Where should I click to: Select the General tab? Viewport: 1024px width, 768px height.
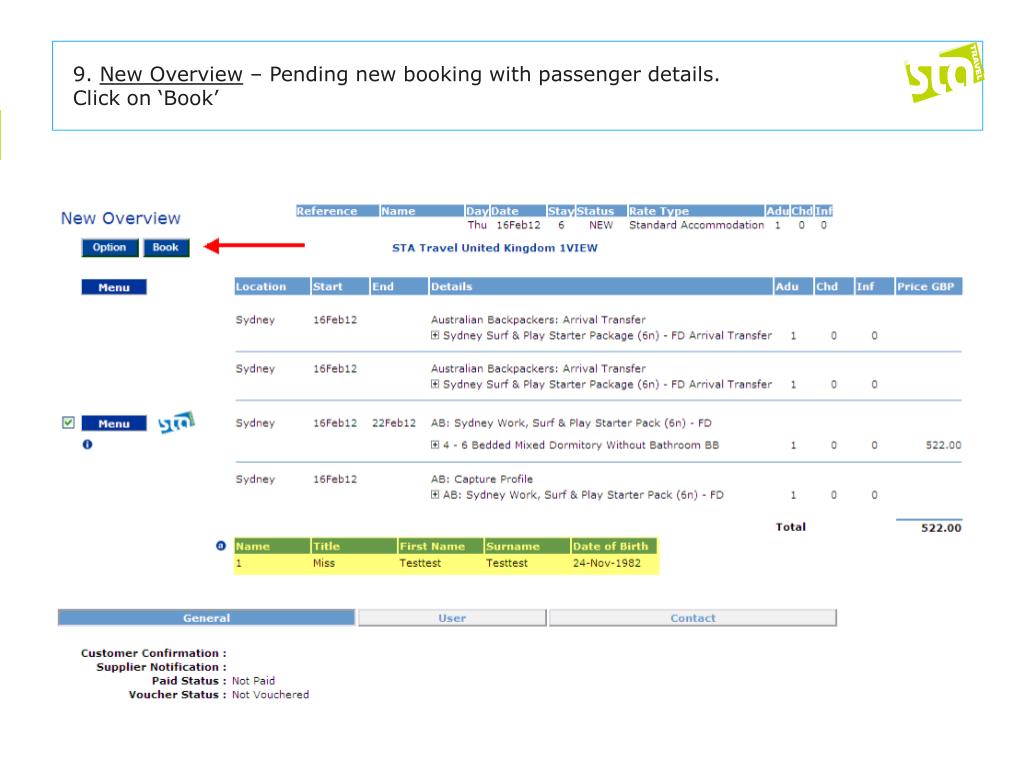click(206, 618)
